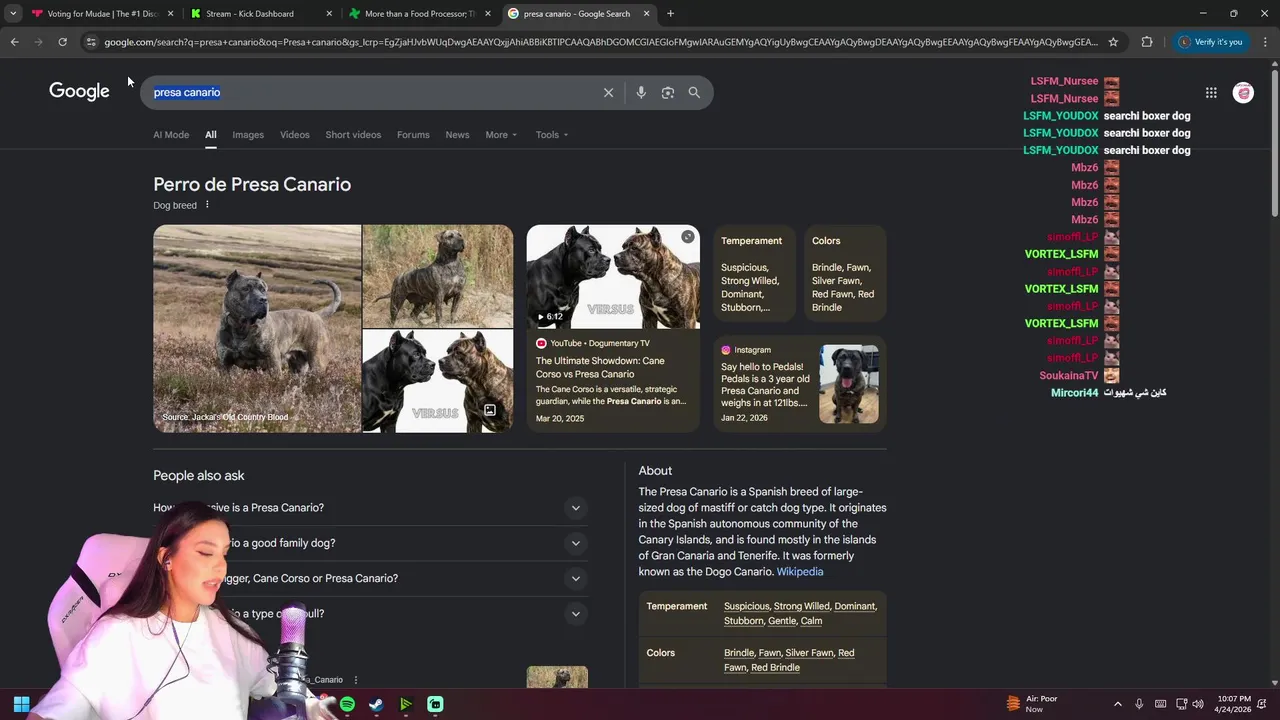This screenshot has width=1280, height=720.
Task: Open the Colors info card
Action: pyautogui.click(x=845, y=273)
